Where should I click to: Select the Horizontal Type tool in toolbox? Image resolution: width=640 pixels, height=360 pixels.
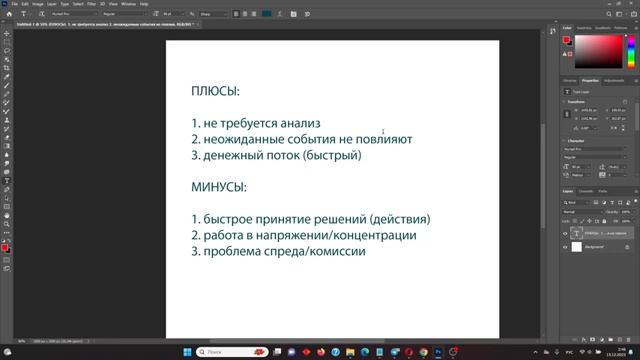tap(7, 181)
